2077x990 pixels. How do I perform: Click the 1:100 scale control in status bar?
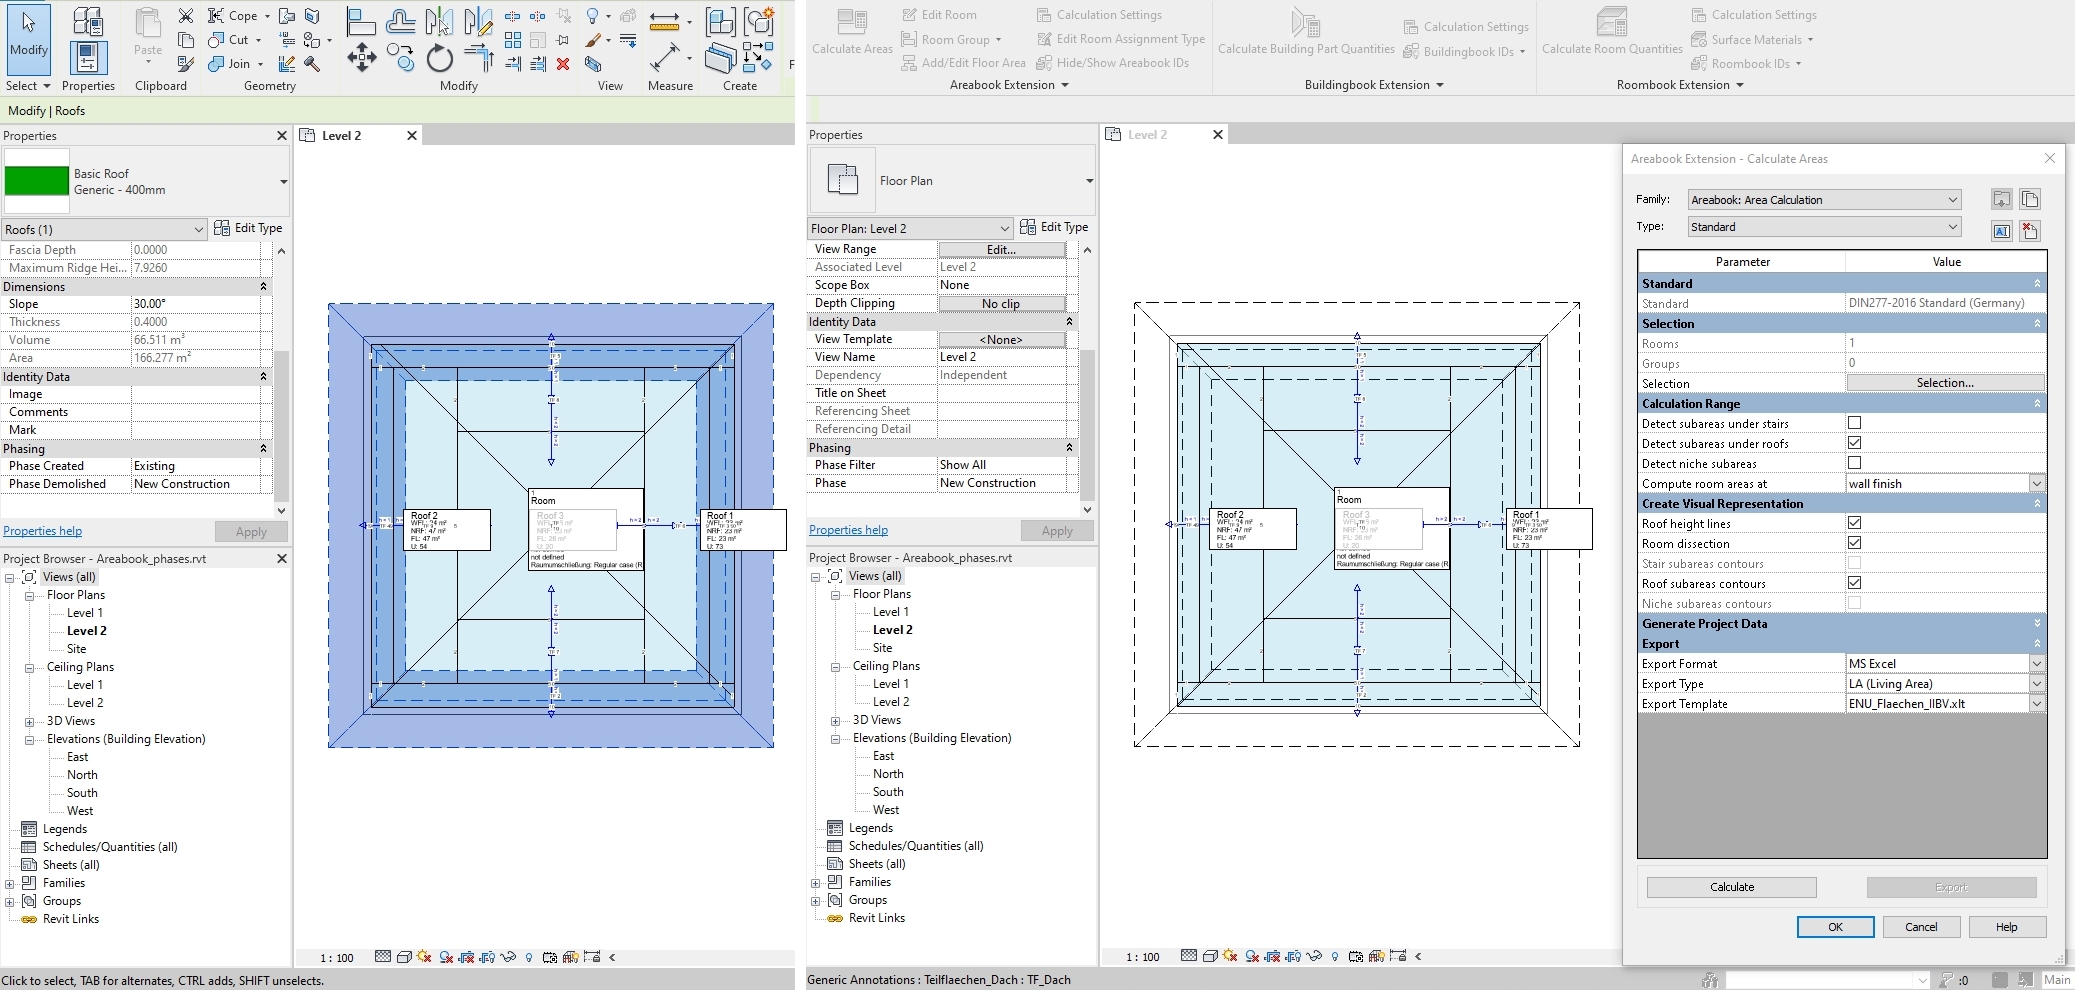(336, 957)
